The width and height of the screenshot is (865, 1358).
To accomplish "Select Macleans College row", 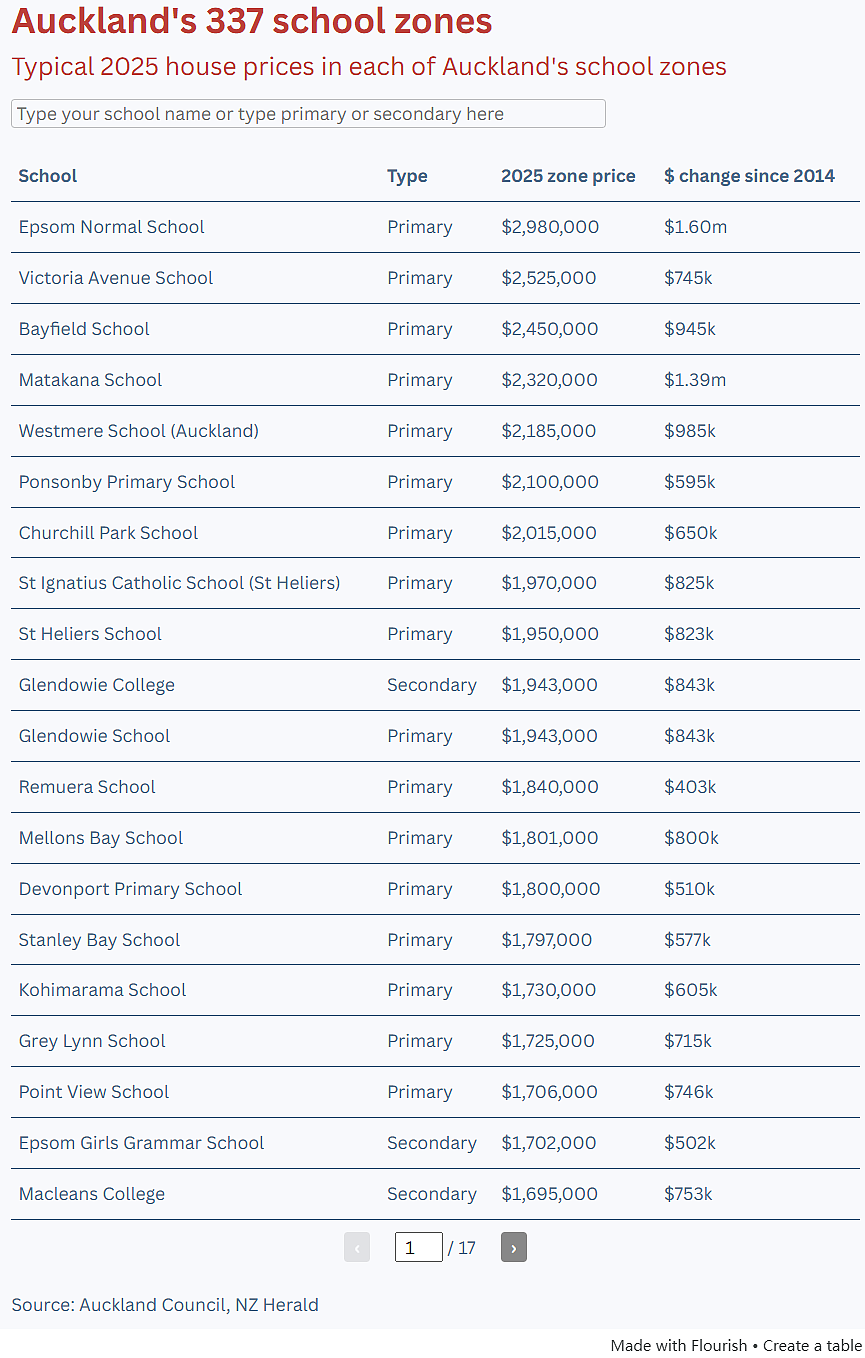I will click(x=435, y=1194).
